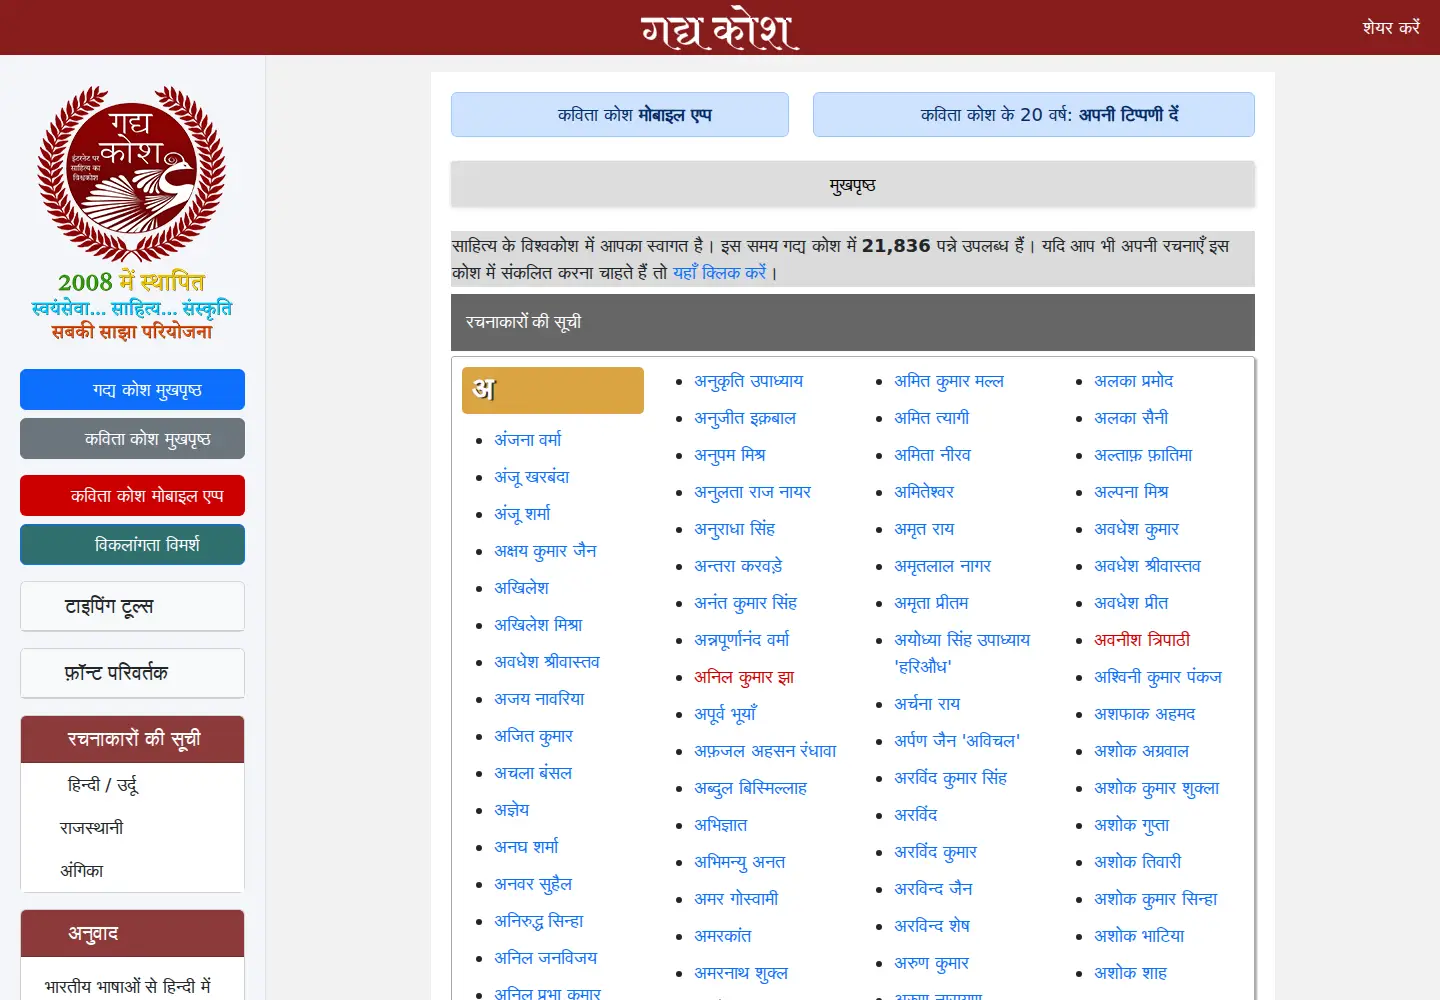Select अंगिका in the sidebar list

click(81, 871)
